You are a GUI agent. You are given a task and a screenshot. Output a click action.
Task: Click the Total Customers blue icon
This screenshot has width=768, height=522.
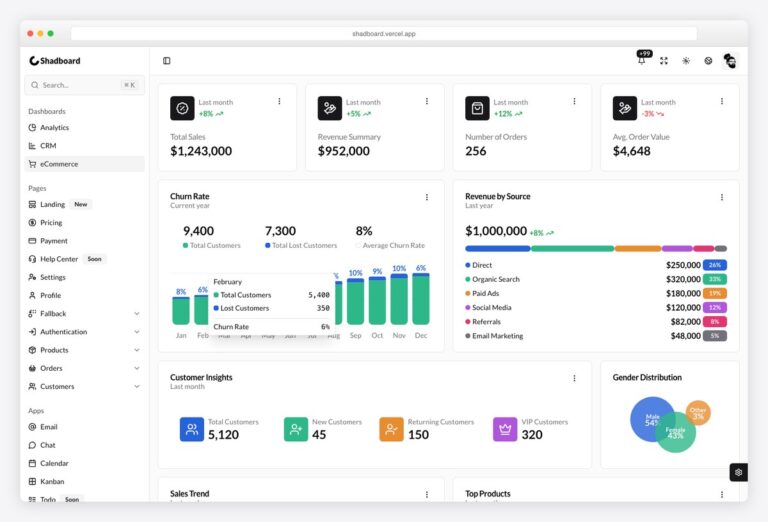click(x=192, y=429)
